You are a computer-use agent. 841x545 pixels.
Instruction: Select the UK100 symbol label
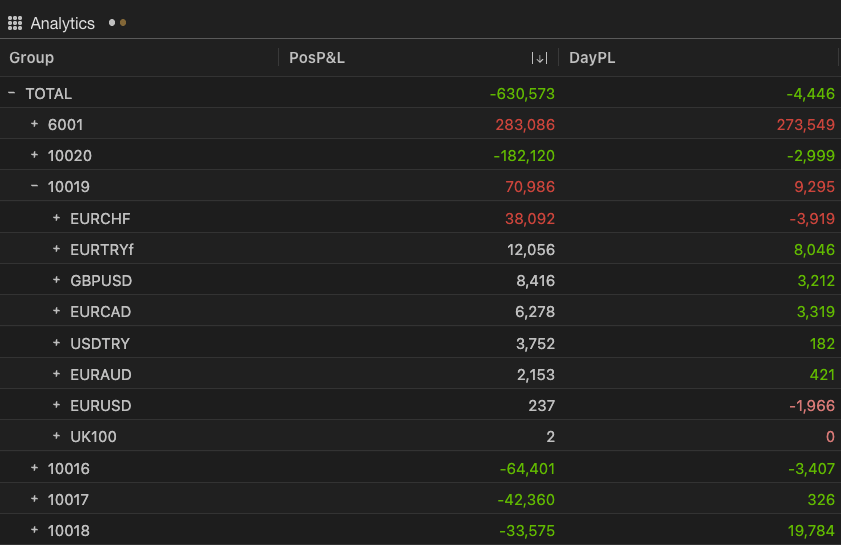[x=93, y=437]
